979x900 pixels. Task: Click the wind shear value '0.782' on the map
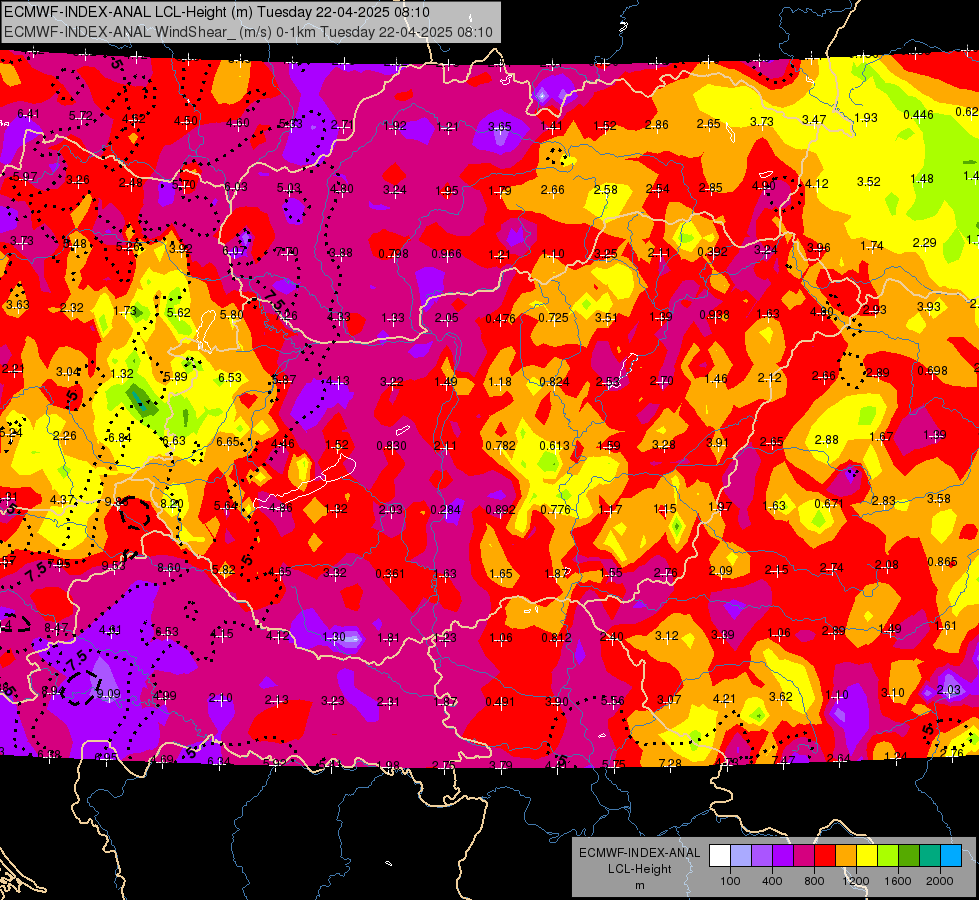[x=500, y=445]
